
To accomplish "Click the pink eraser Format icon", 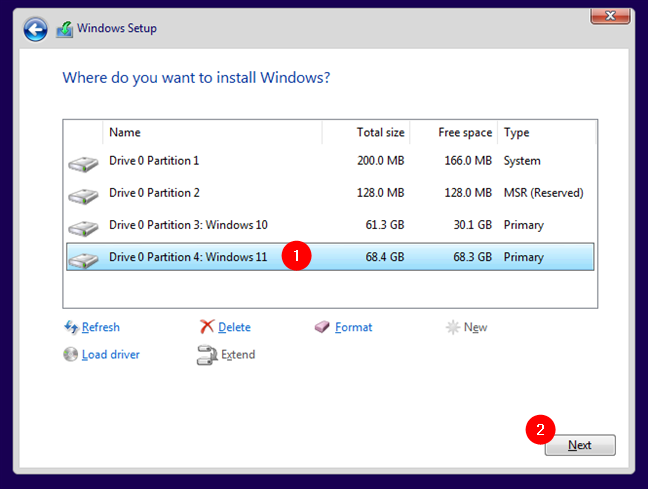I will 322,327.
